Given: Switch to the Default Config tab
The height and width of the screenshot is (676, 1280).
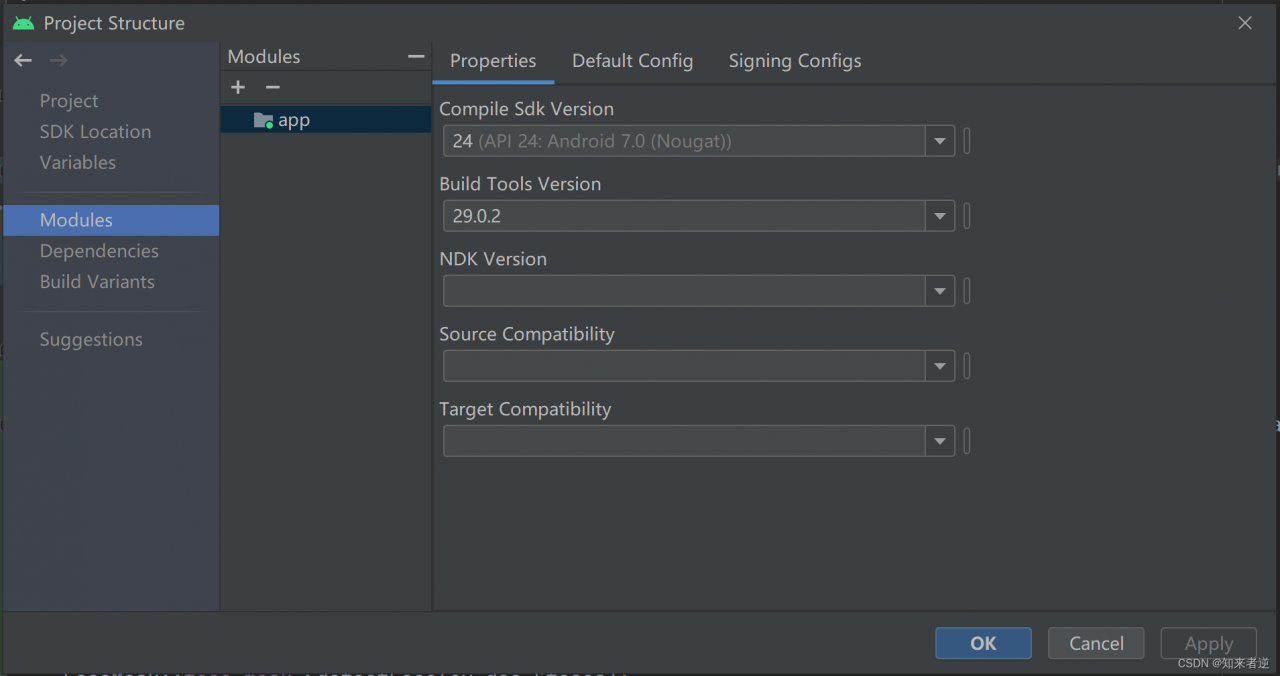Looking at the screenshot, I should (x=632, y=61).
